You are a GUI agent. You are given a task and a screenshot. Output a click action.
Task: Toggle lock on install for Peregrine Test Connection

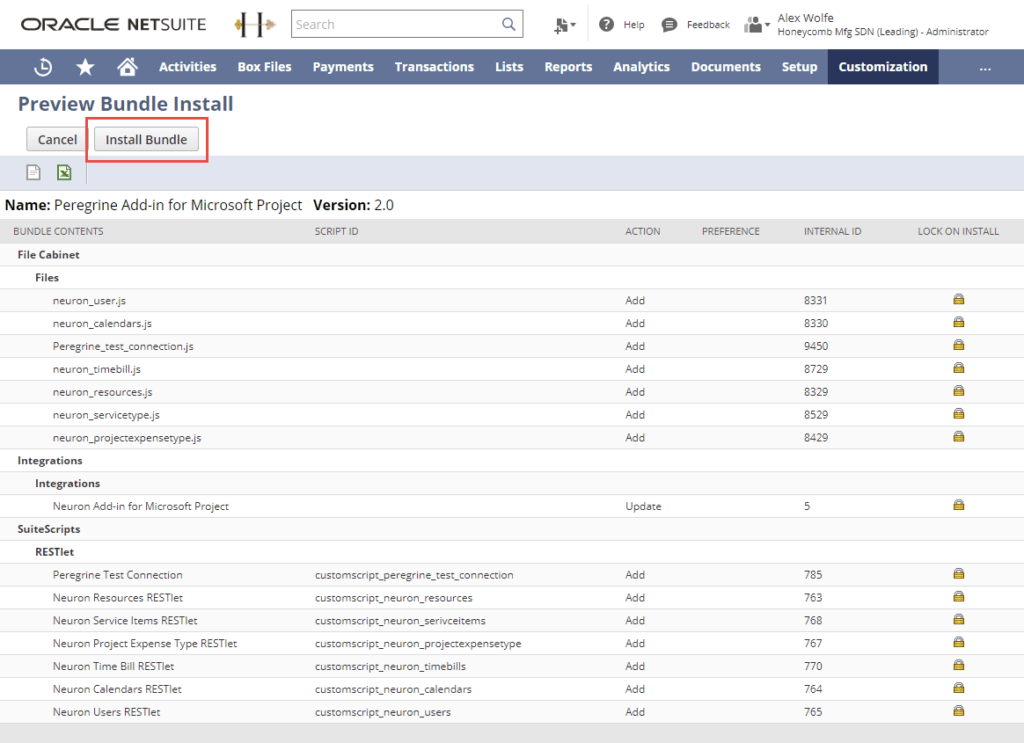click(x=958, y=574)
